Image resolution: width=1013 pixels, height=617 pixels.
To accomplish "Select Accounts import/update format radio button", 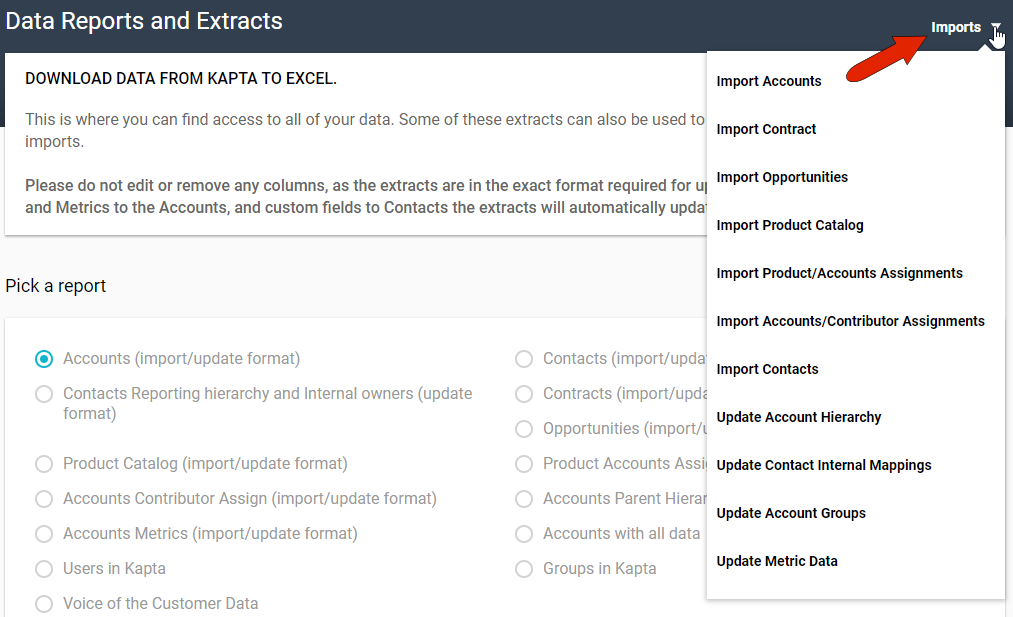I will (44, 359).
